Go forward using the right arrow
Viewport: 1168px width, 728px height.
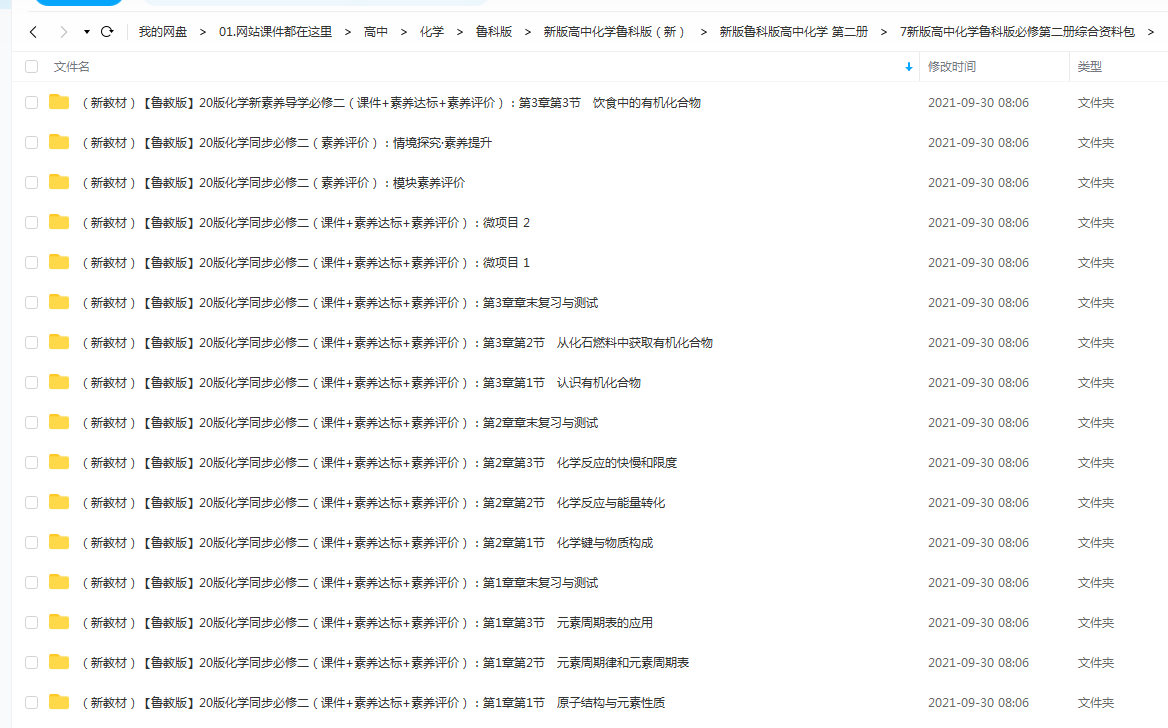(x=63, y=32)
